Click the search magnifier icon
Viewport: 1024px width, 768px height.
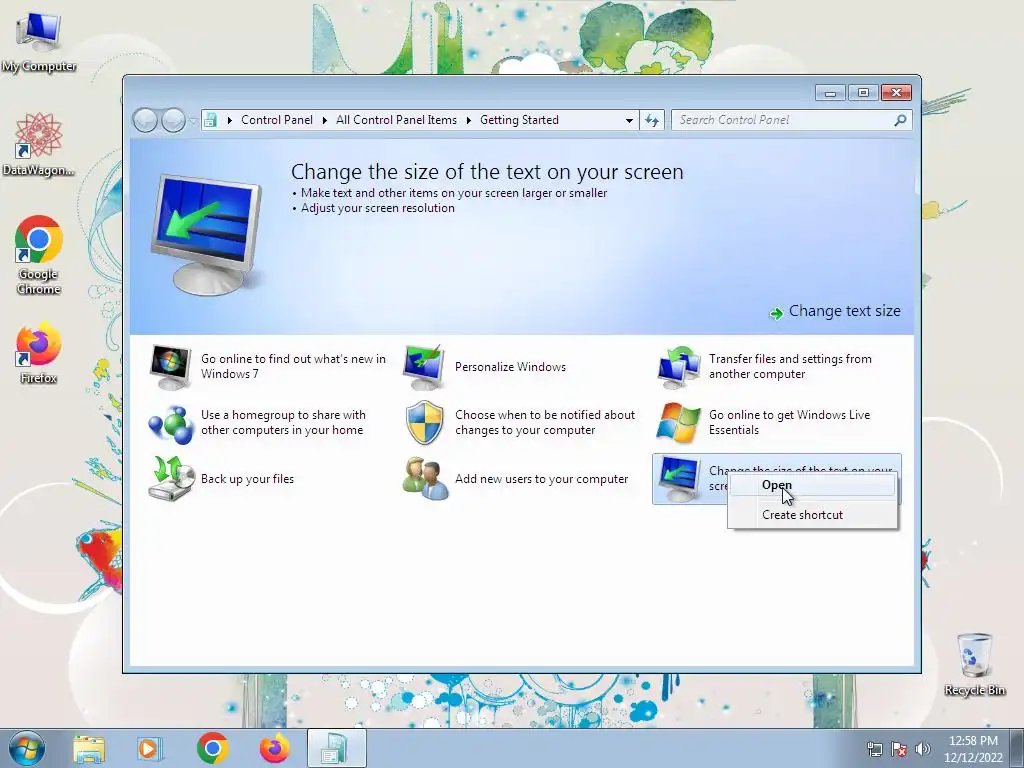click(x=900, y=120)
